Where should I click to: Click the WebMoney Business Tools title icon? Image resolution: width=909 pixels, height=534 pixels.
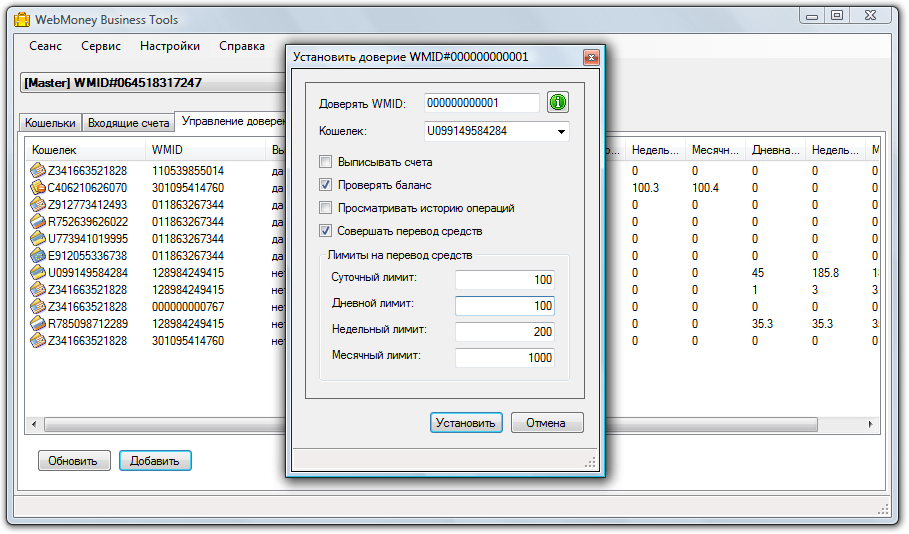click(x=20, y=17)
